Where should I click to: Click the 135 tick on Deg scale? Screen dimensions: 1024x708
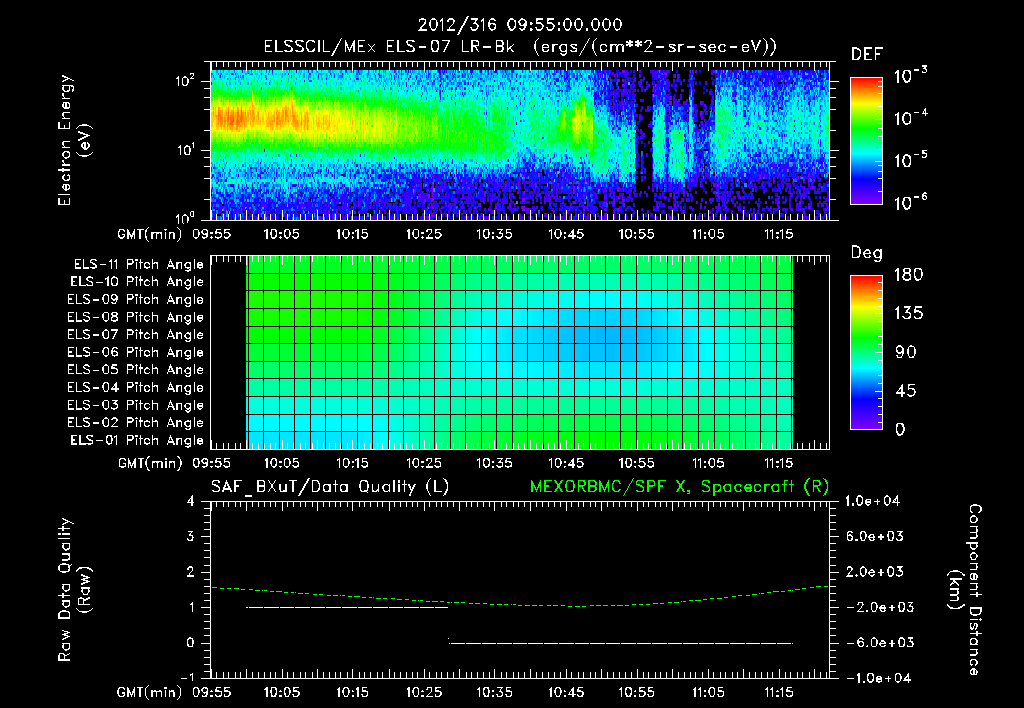click(908, 313)
